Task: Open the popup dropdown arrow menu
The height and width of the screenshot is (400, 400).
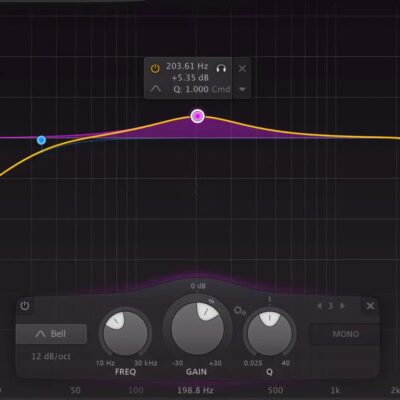Action: (242, 89)
